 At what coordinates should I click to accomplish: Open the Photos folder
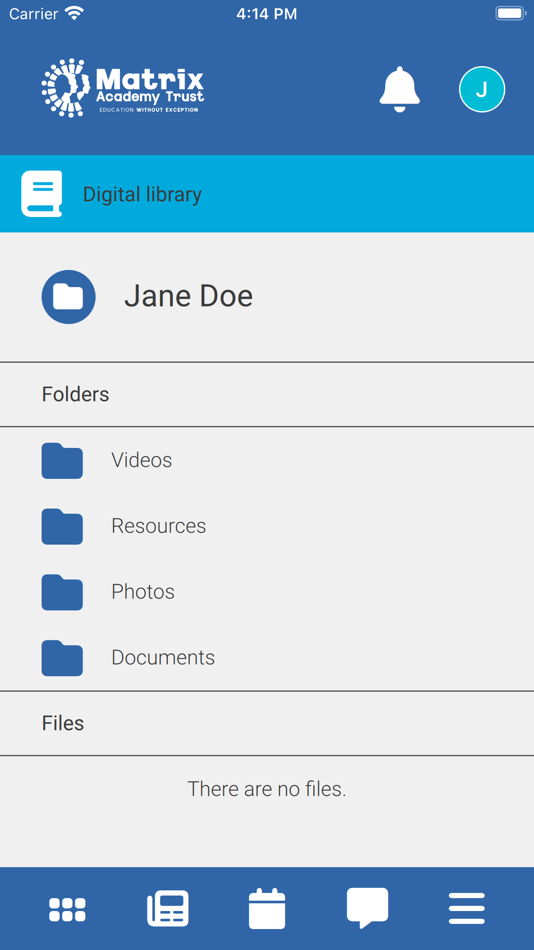pos(267,592)
